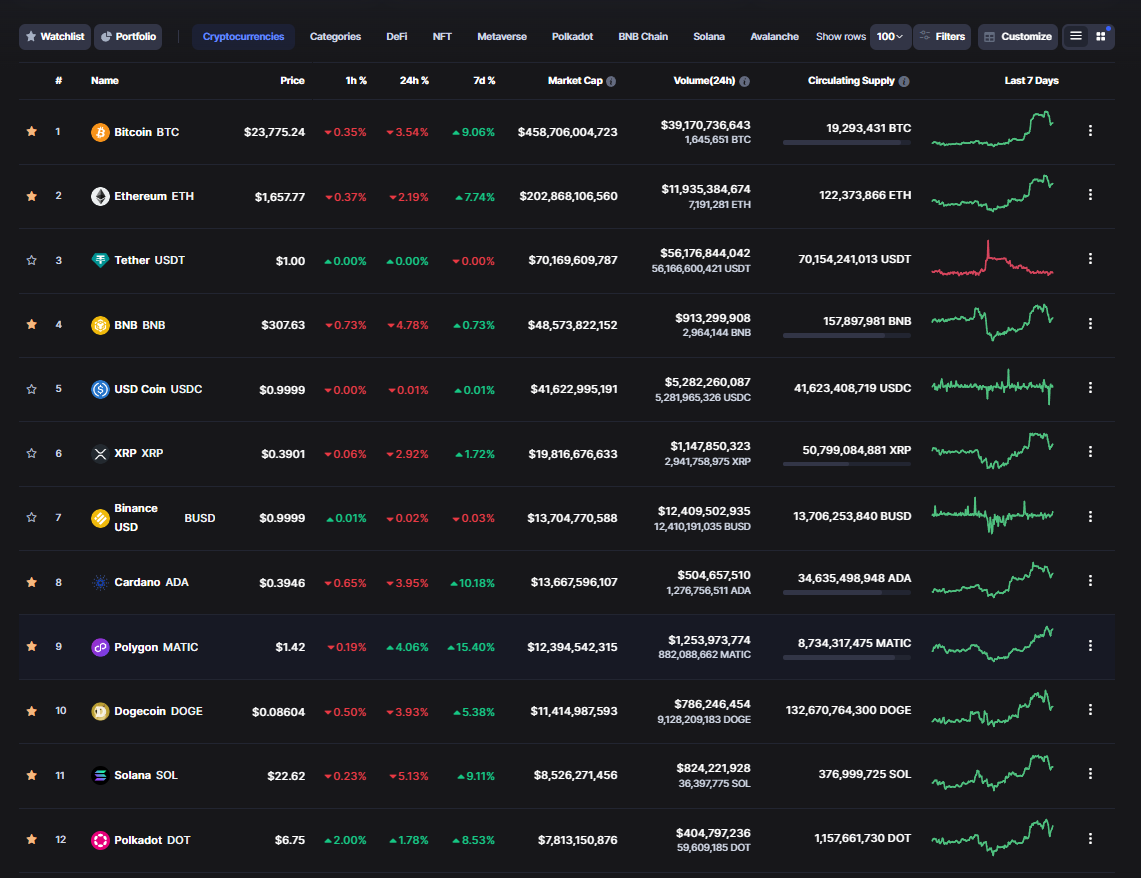Click the Ethereum coin logo icon
This screenshot has height=878, width=1141.
click(x=100, y=196)
